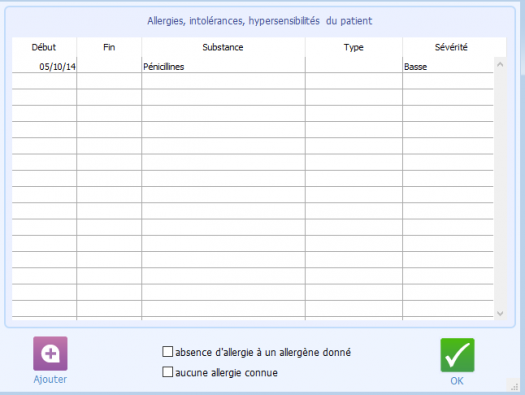Click the Substance column header
The height and width of the screenshot is (395, 525).
[x=223, y=47]
